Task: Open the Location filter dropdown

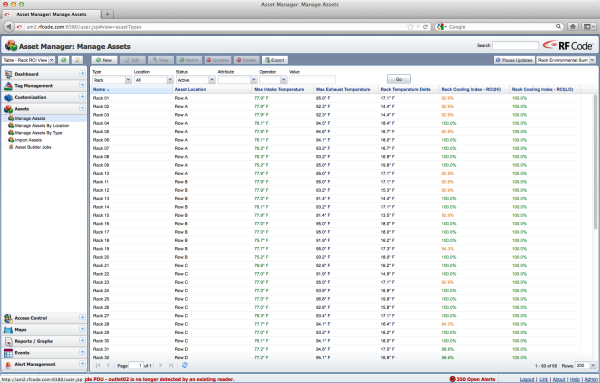Action: tap(170, 80)
